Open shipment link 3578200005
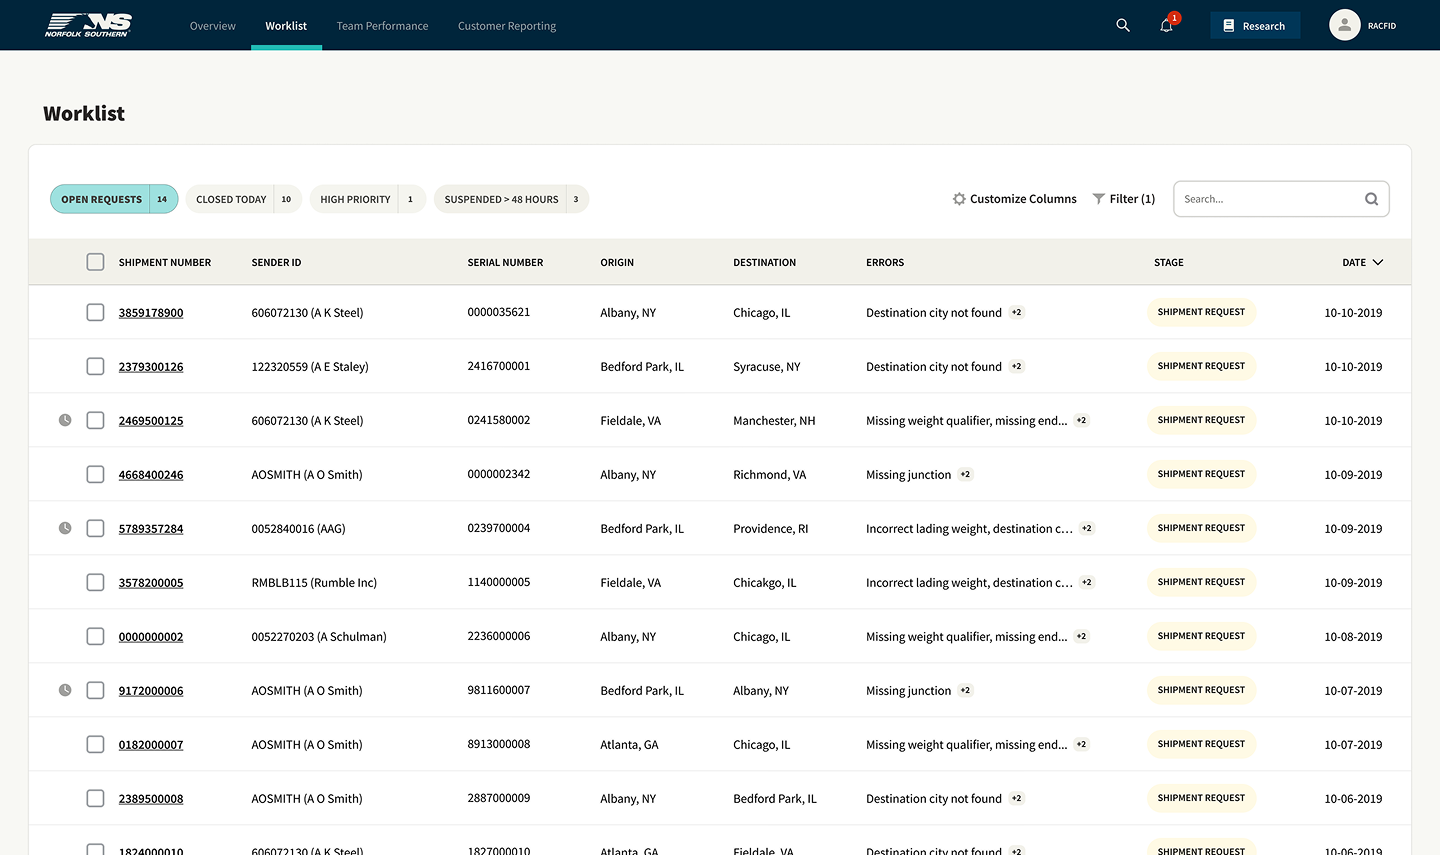 [151, 583]
